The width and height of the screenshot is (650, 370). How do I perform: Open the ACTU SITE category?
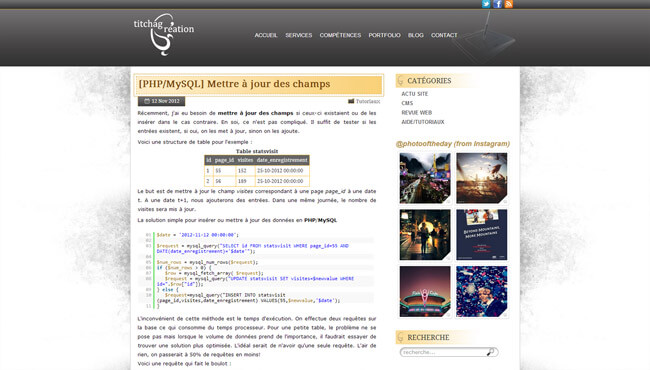click(415, 94)
